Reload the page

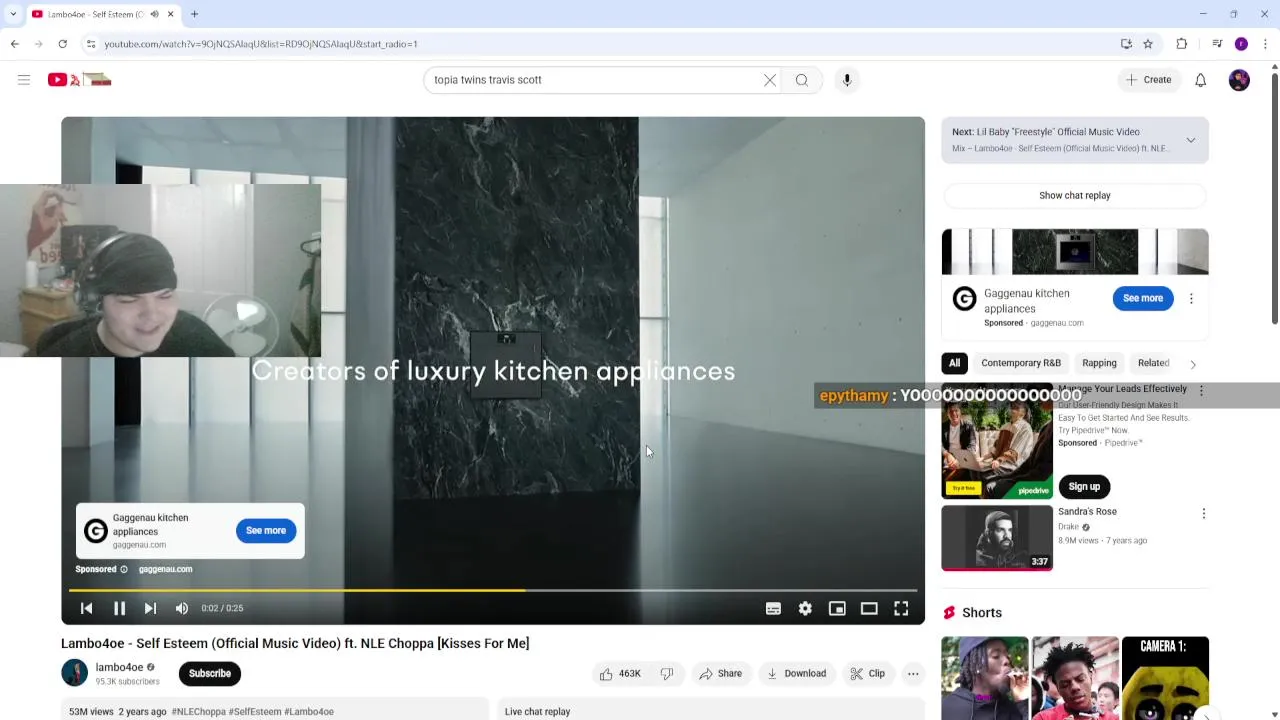point(62,44)
